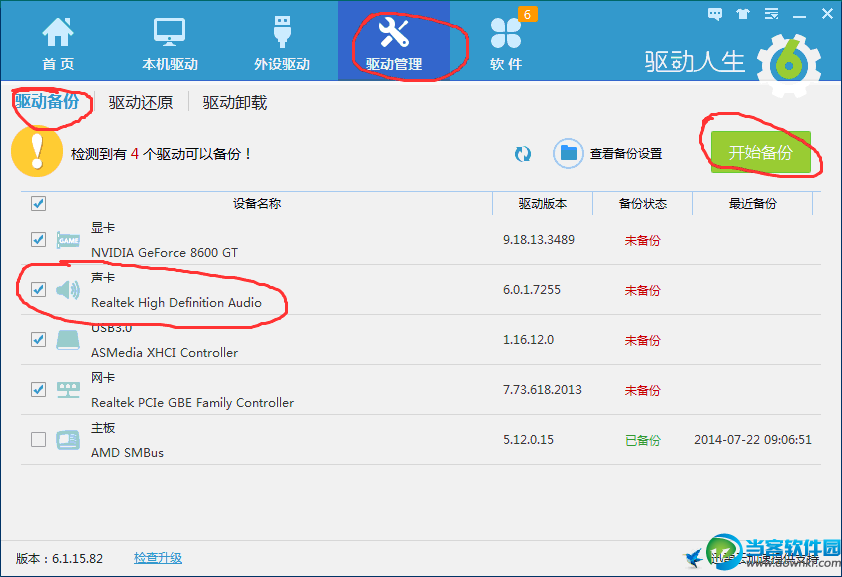Open the skin T-shirt icon
The image size is (842, 577).
pos(743,14)
